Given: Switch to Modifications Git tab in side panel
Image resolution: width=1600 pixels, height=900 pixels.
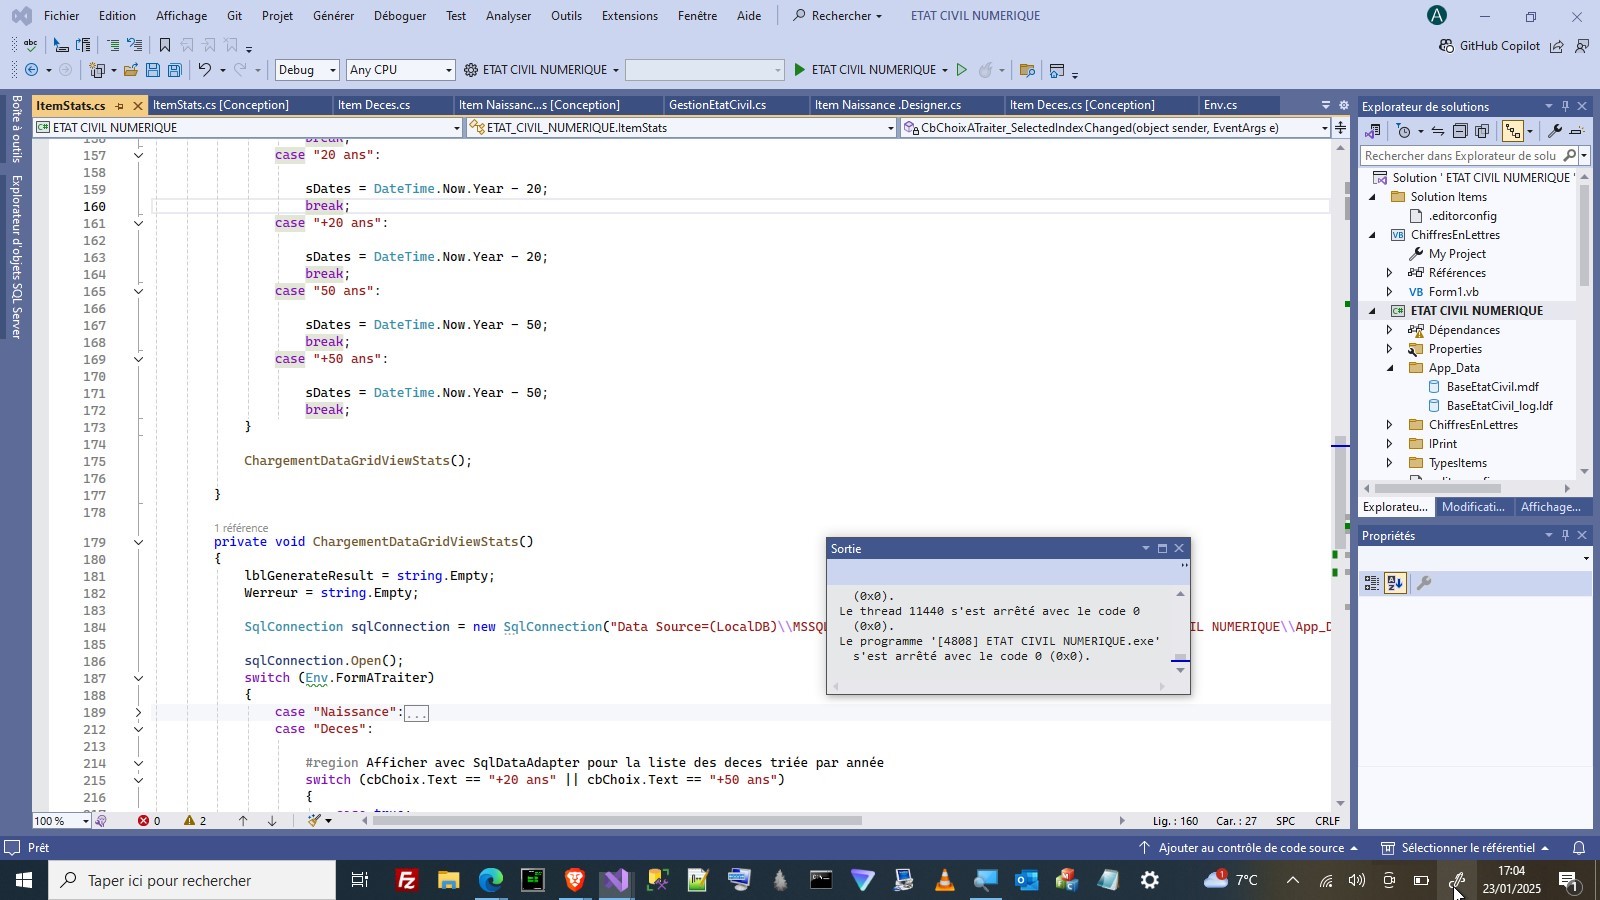Looking at the screenshot, I should click(1473, 507).
